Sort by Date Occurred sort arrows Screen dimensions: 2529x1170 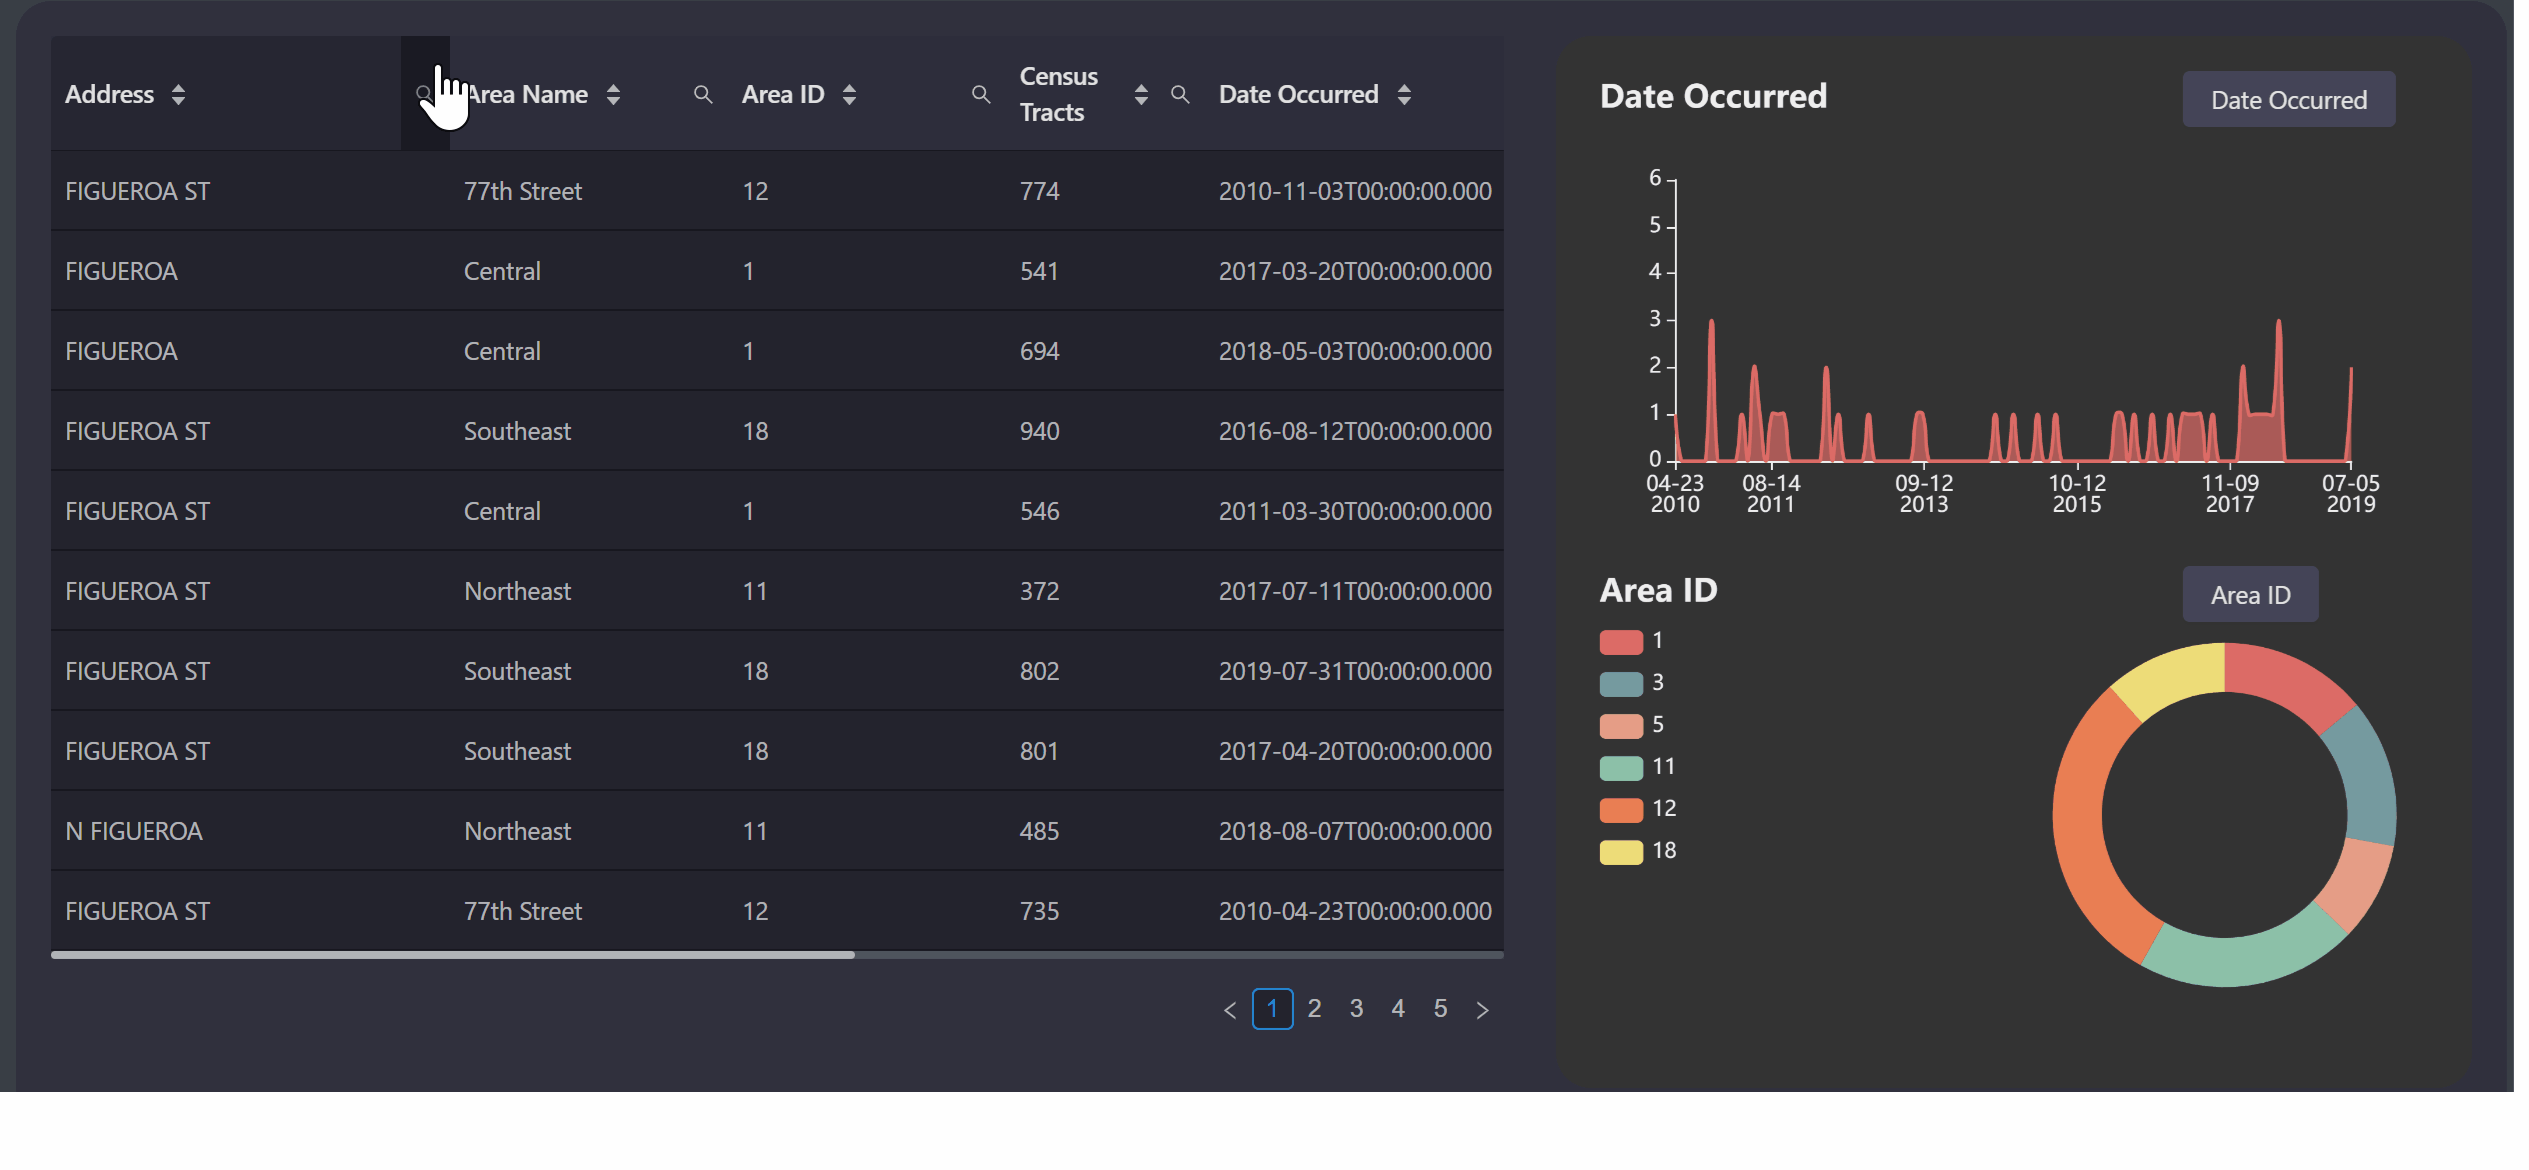click(x=1404, y=94)
